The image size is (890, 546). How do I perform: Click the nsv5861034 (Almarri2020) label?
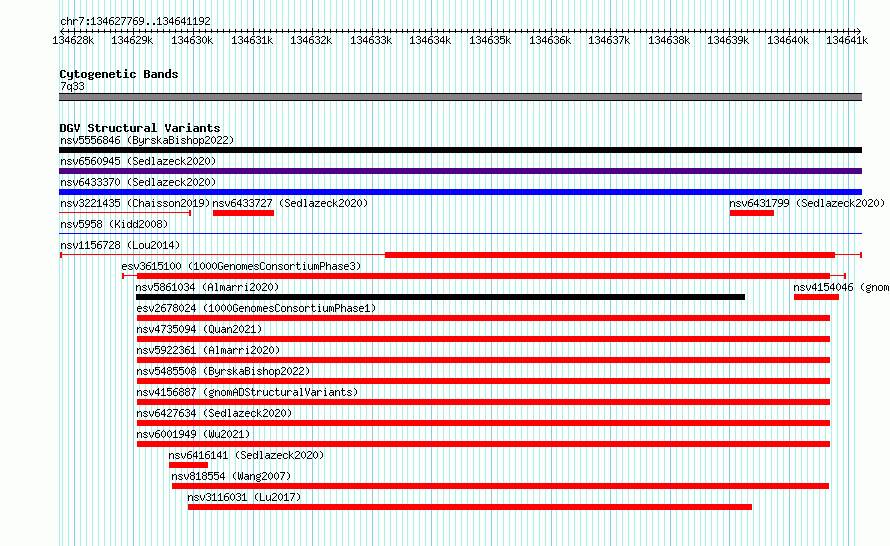pyautogui.click(x=207, y=287)
